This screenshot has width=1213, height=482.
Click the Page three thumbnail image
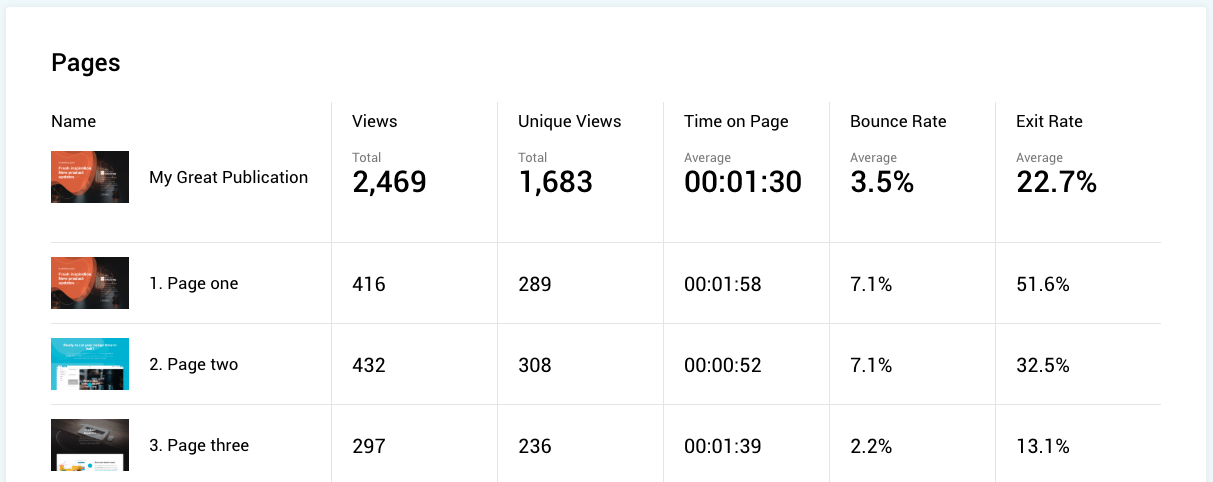[x=90, y=445]
